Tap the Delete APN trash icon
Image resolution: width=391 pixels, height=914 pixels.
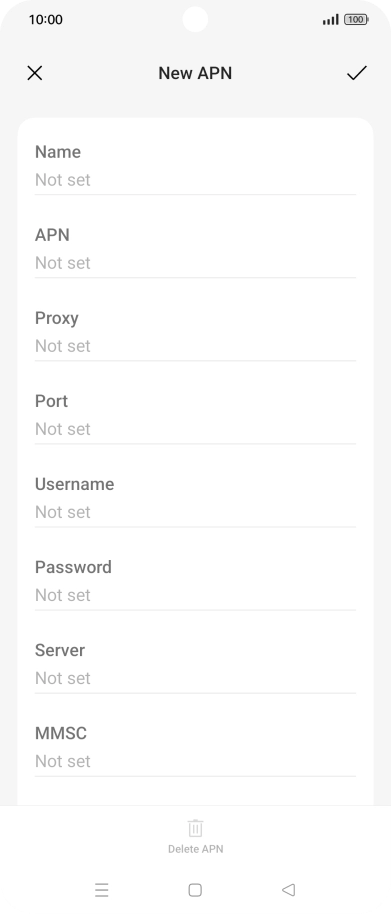[x=195, y=828]
